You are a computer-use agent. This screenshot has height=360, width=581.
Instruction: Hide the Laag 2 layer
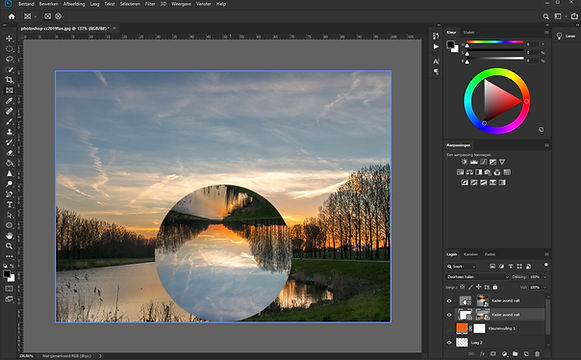(x=449, y=343)
